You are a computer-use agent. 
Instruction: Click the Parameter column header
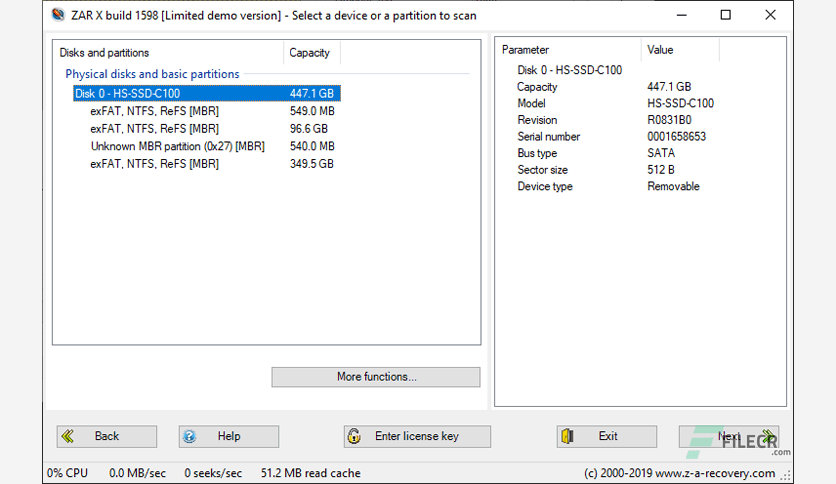569,50
